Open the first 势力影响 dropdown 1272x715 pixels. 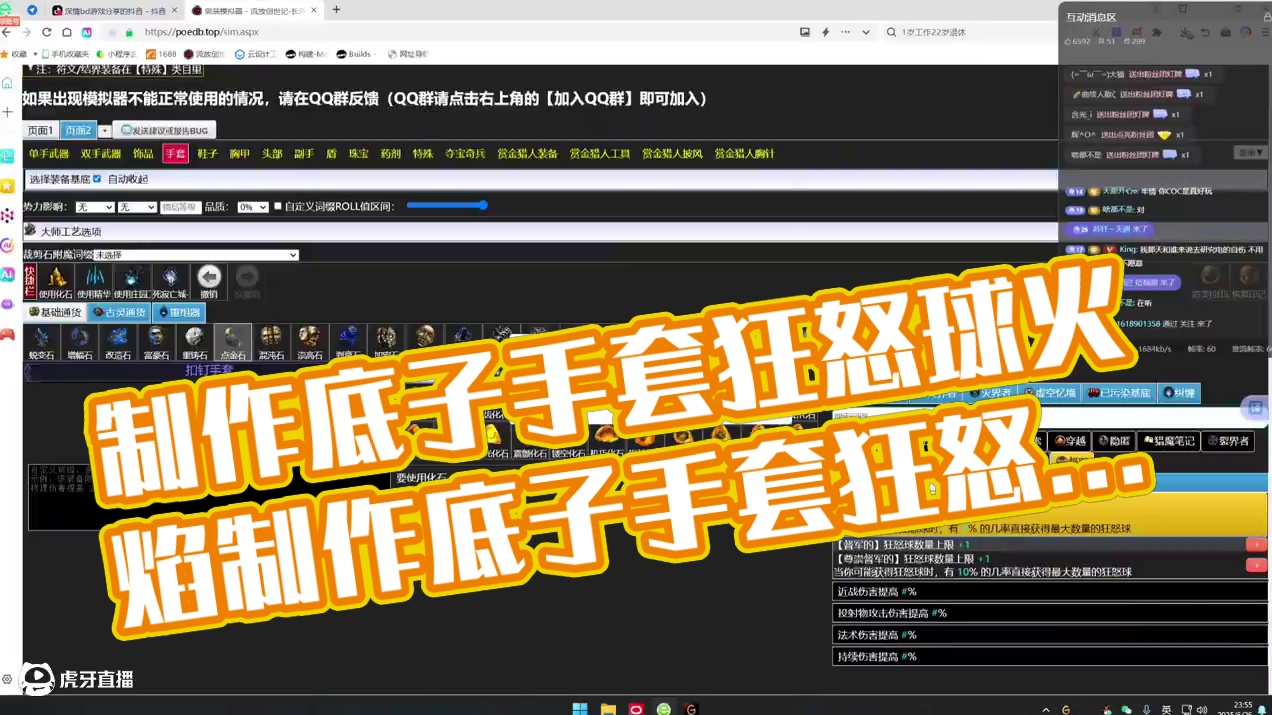(x=94, y=206)
